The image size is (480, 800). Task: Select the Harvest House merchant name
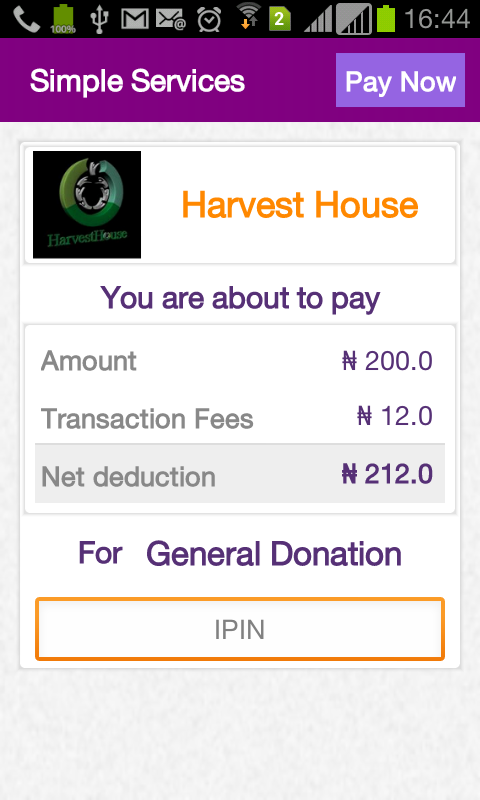300,205
